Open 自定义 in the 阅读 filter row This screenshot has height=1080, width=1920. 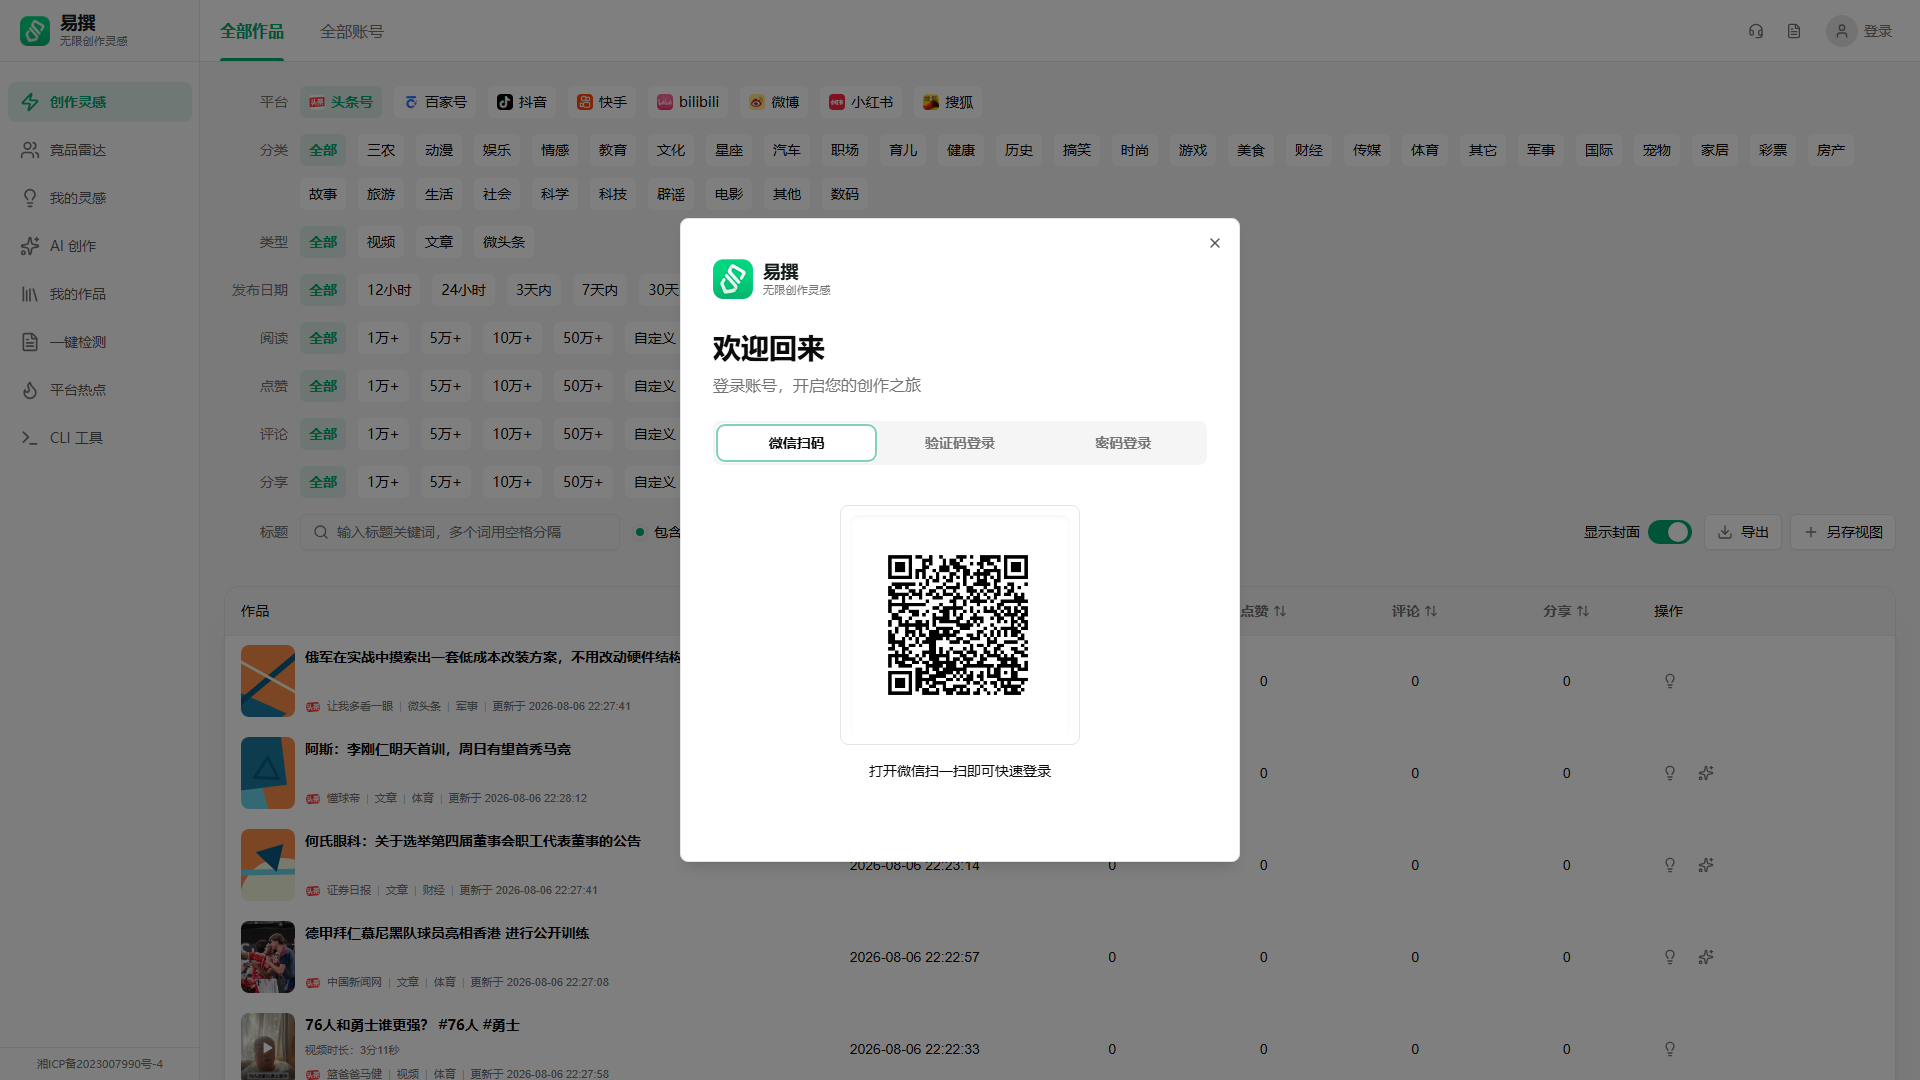(653, 338)
